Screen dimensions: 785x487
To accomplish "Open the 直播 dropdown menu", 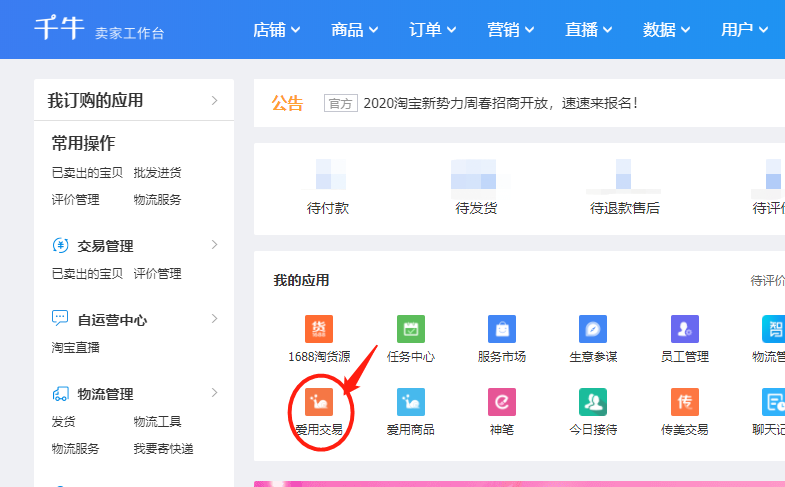I will pos(589,30).
